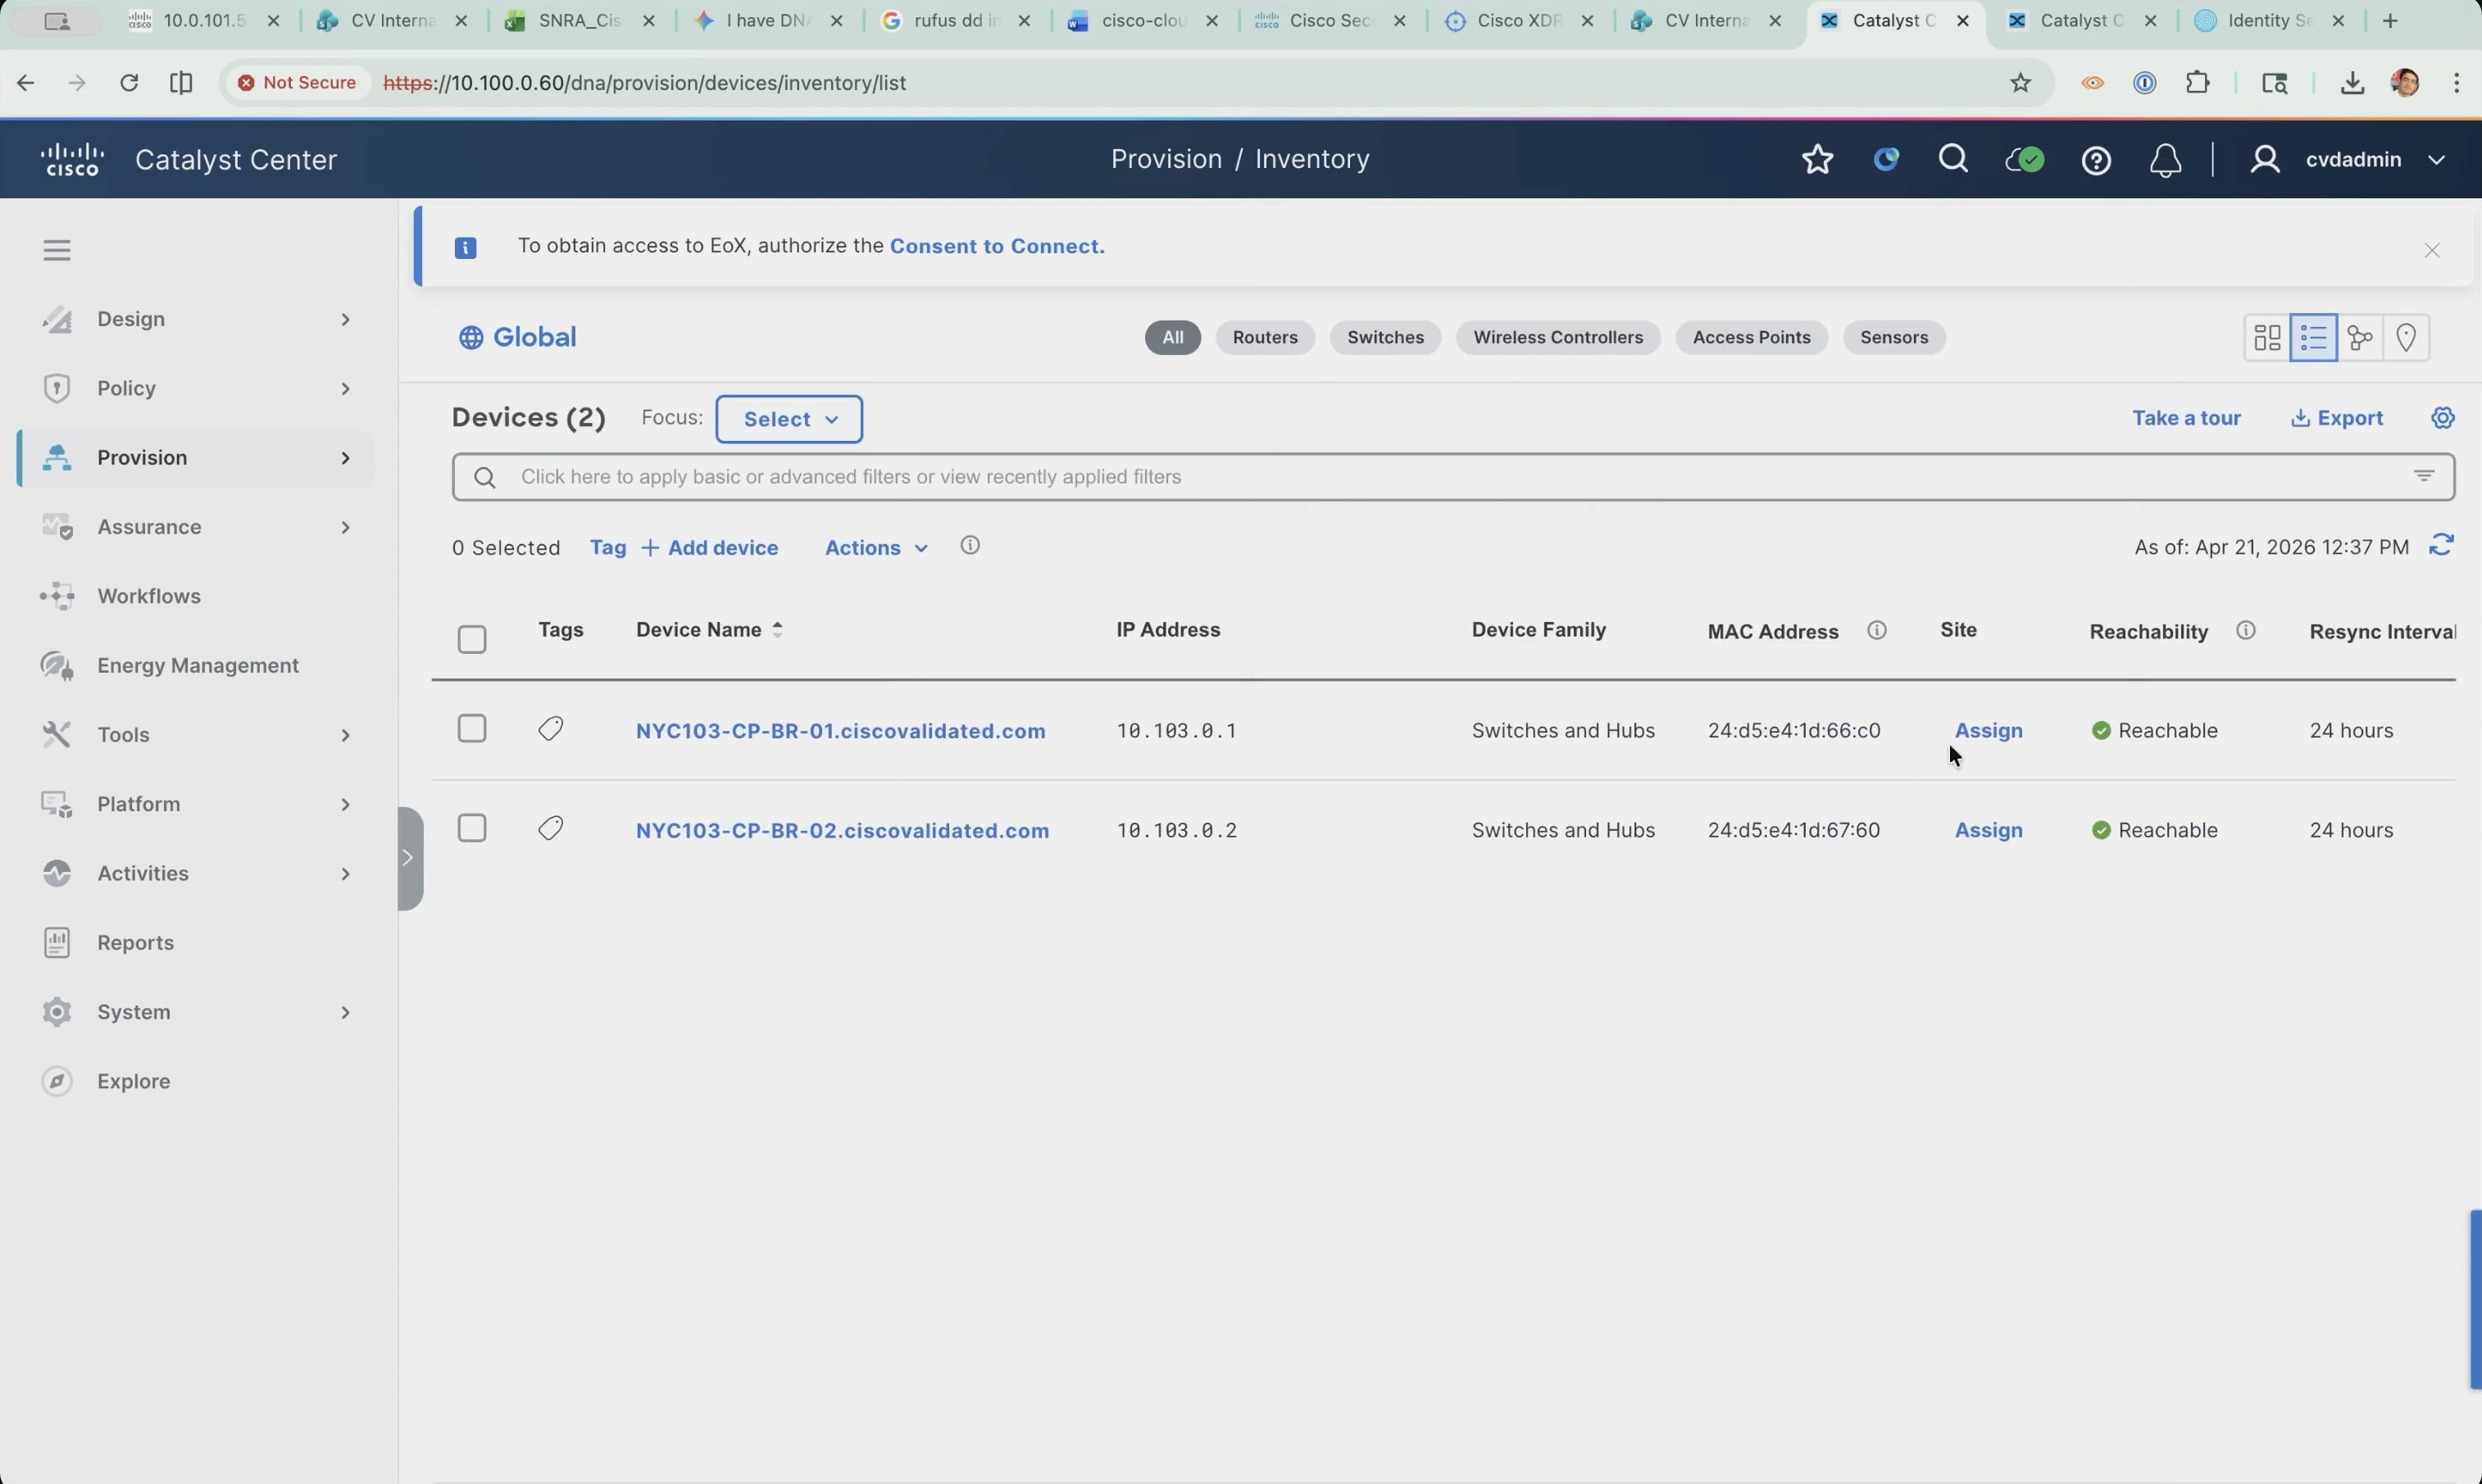Viewport: 2482px width, 1484px height.
Task: Refresh the inventory table data
Action: [x=2441, y=546]
